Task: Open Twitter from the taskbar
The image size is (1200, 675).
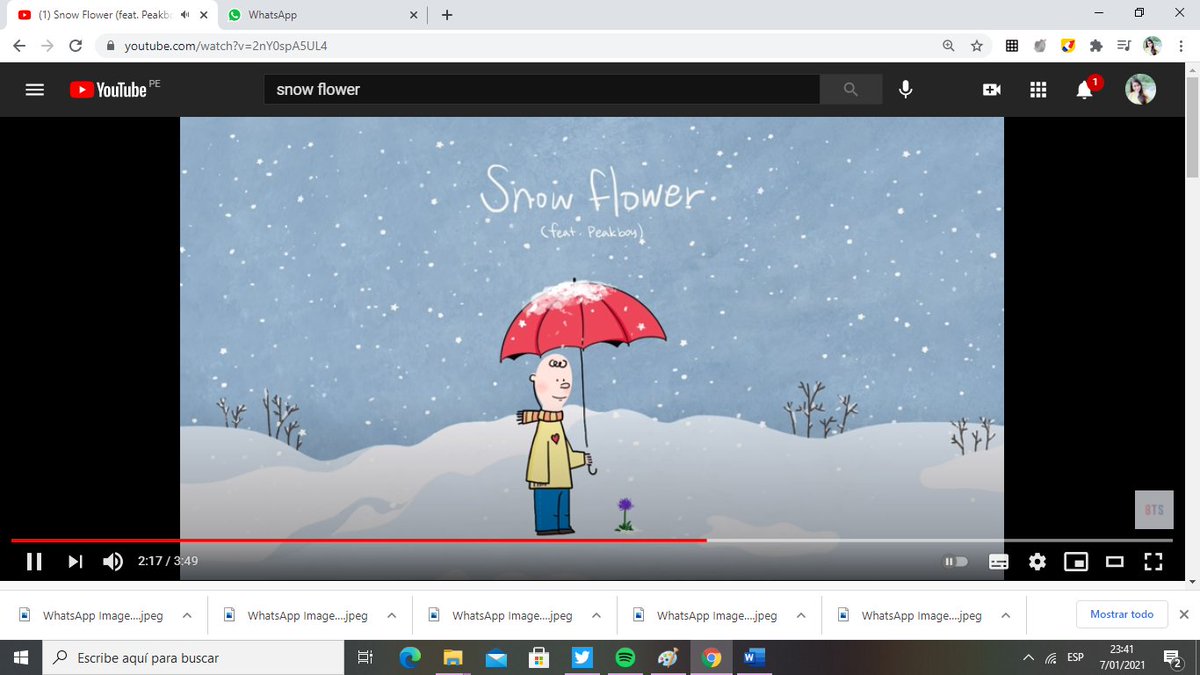Action: click(x=582, y=657)
